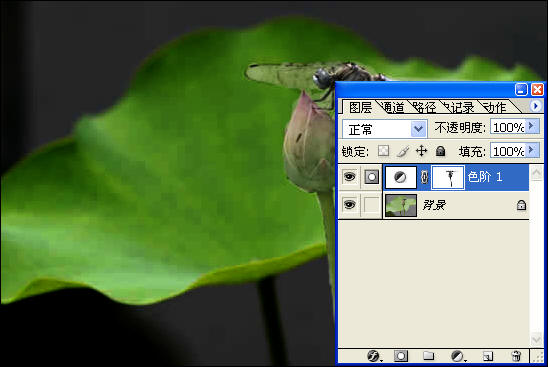Lock image pixels brush icon
Image resolution: width=548 pixels, height=367 pixels.
tap(403, 151)
